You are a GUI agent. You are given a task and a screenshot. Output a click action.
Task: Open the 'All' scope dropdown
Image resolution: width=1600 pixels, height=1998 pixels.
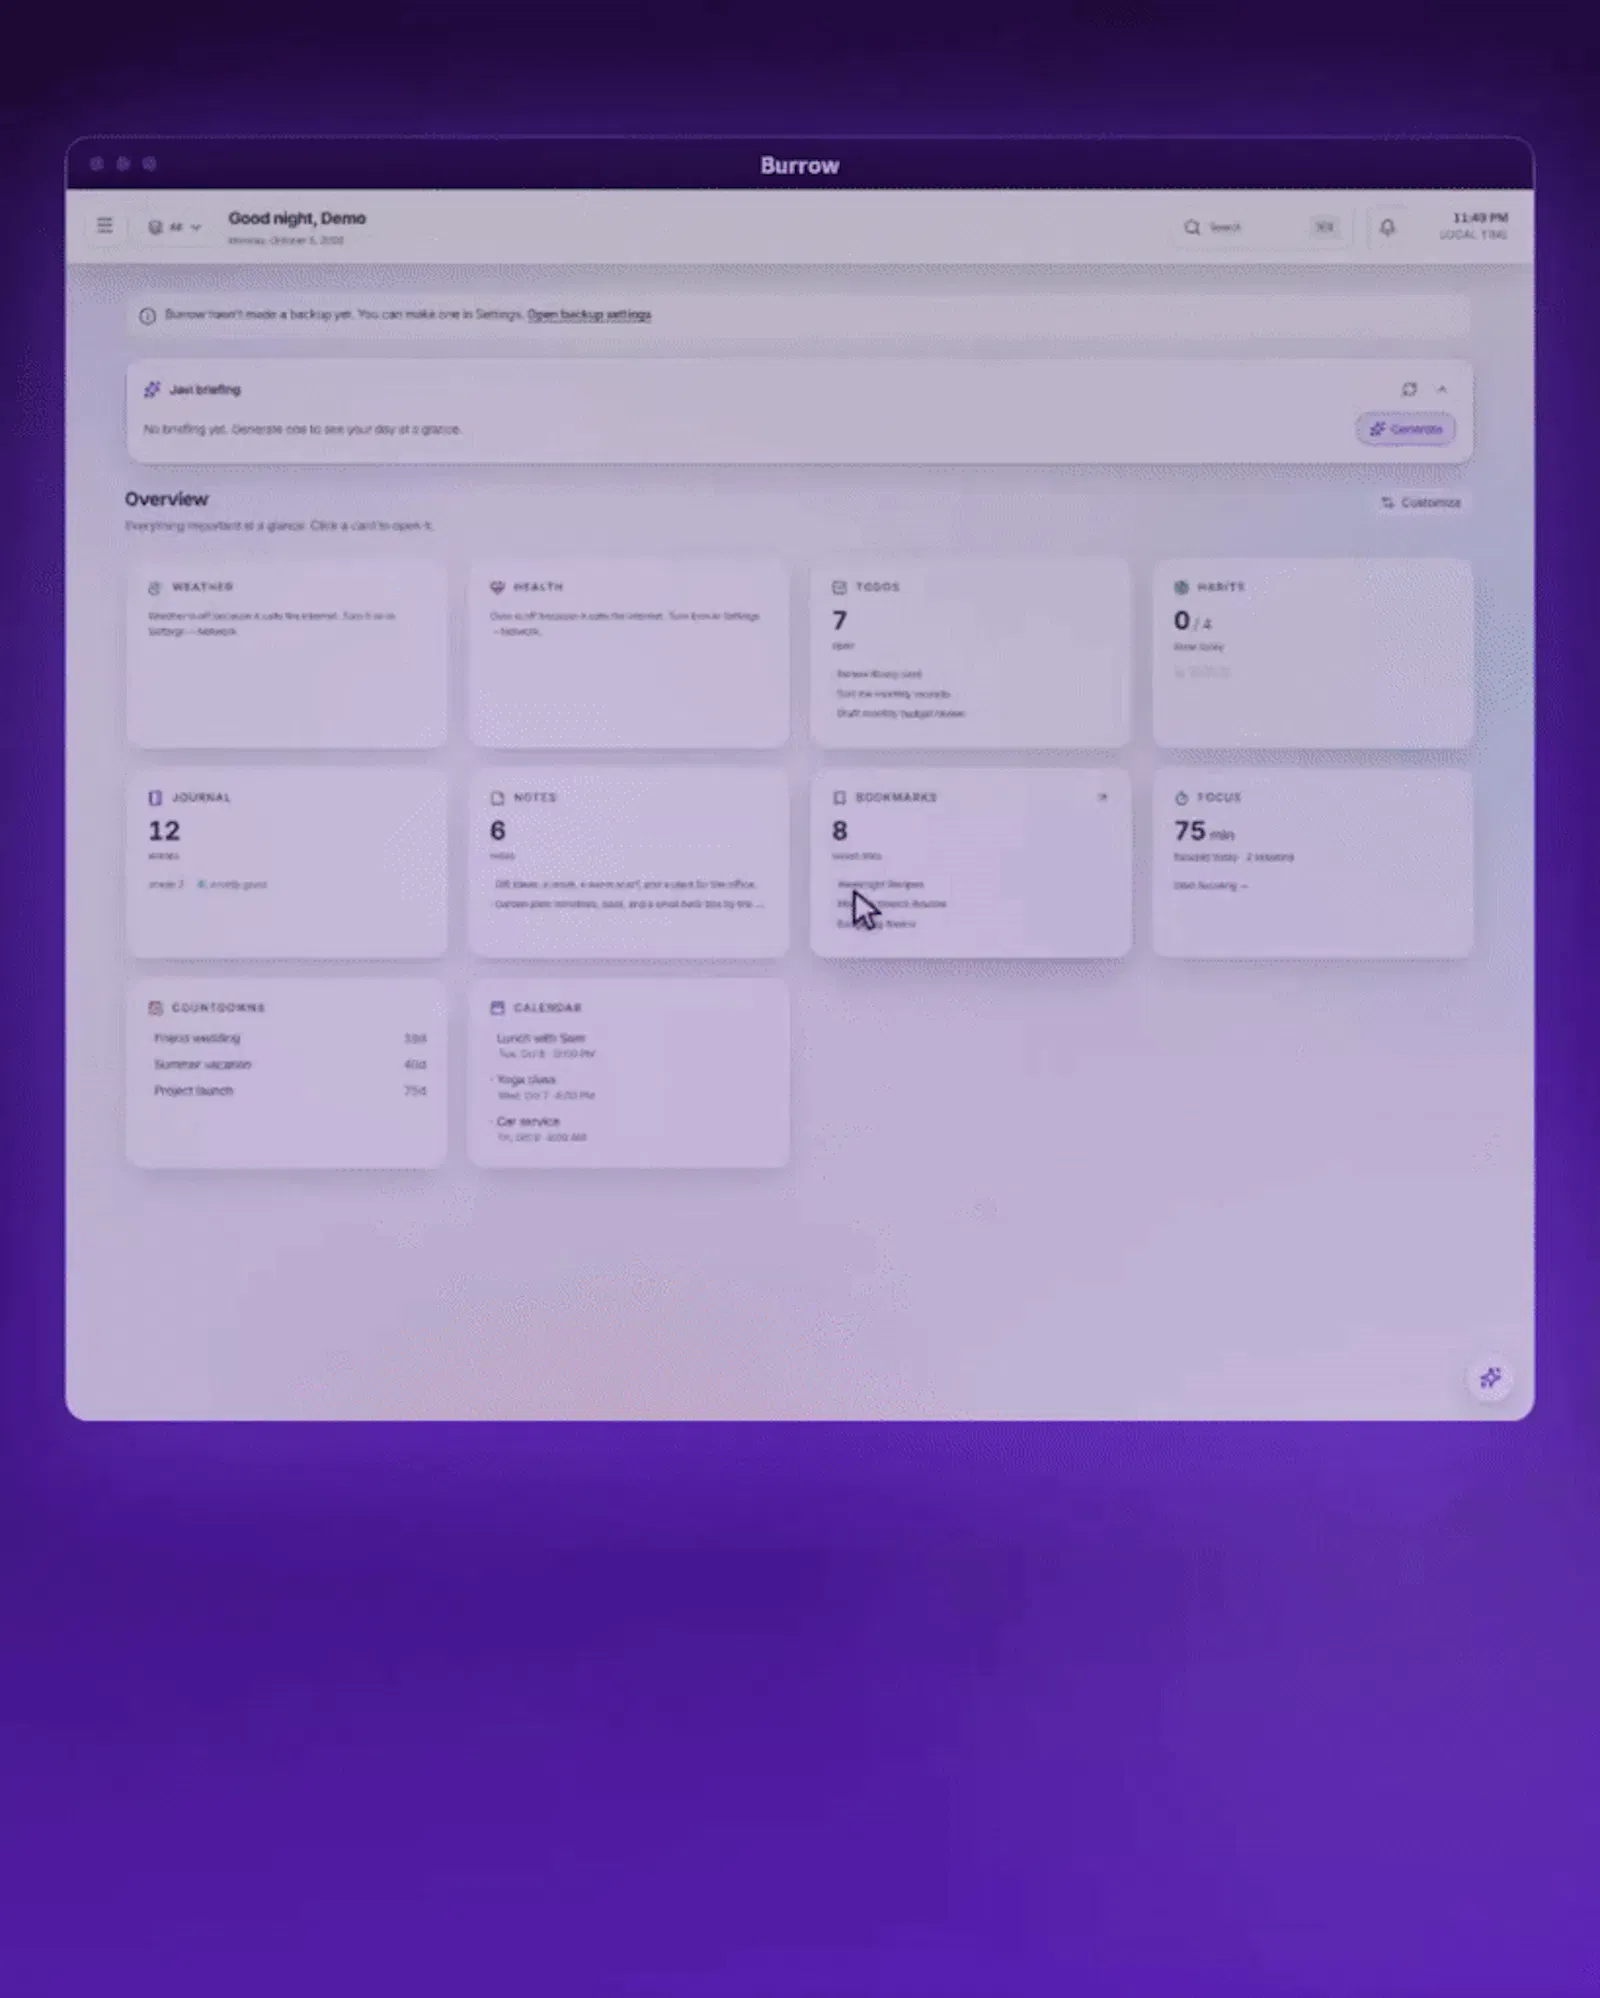174,227
